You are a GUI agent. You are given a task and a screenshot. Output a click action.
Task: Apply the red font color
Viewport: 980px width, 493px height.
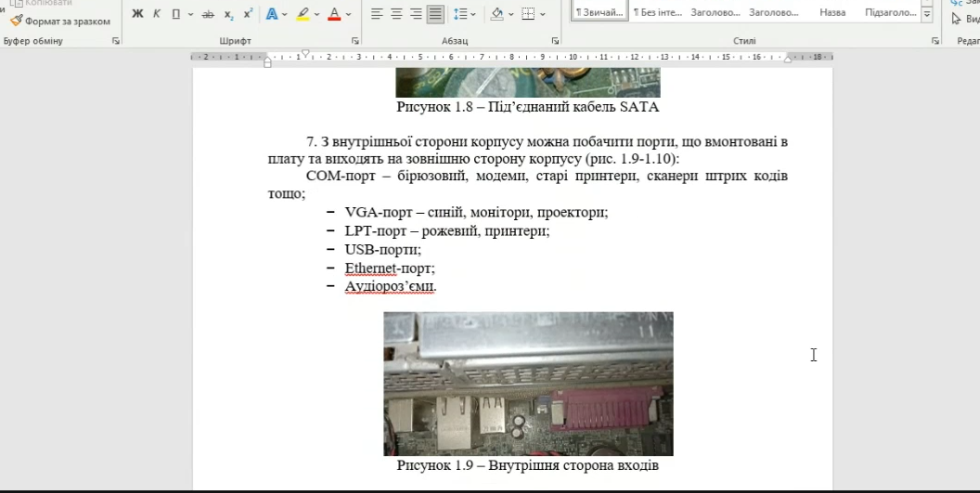(x=334, y=14)
